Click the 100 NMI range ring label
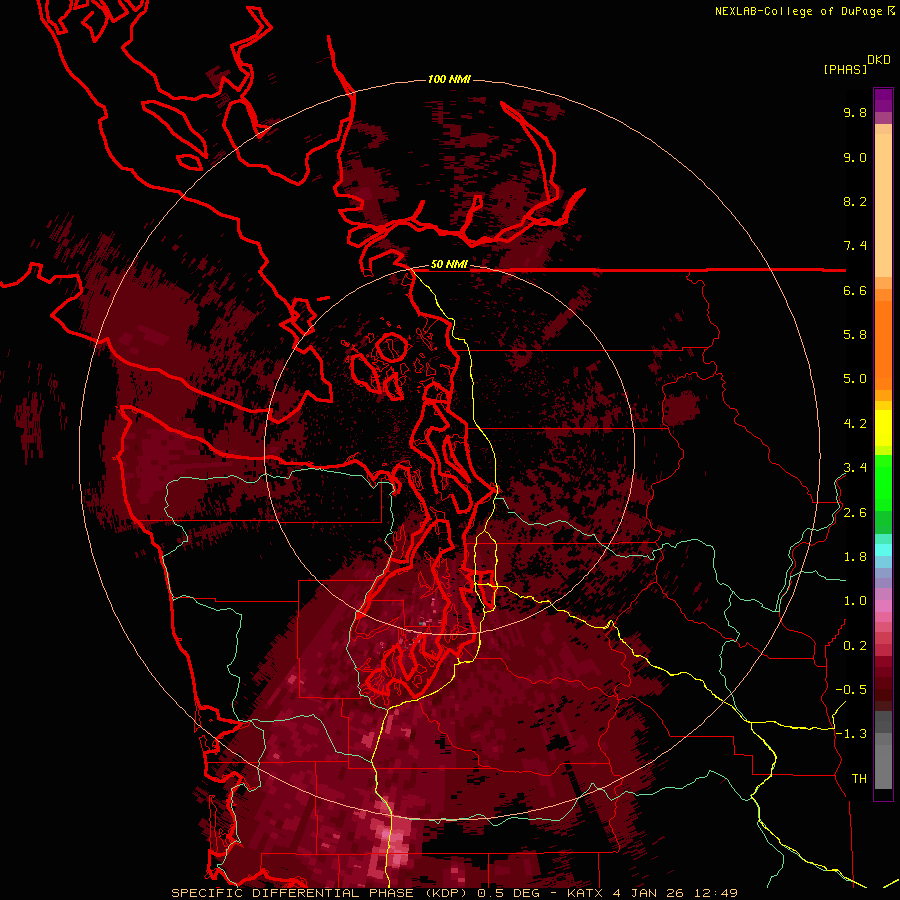900x900 pixels. click(x=449, y=79)
